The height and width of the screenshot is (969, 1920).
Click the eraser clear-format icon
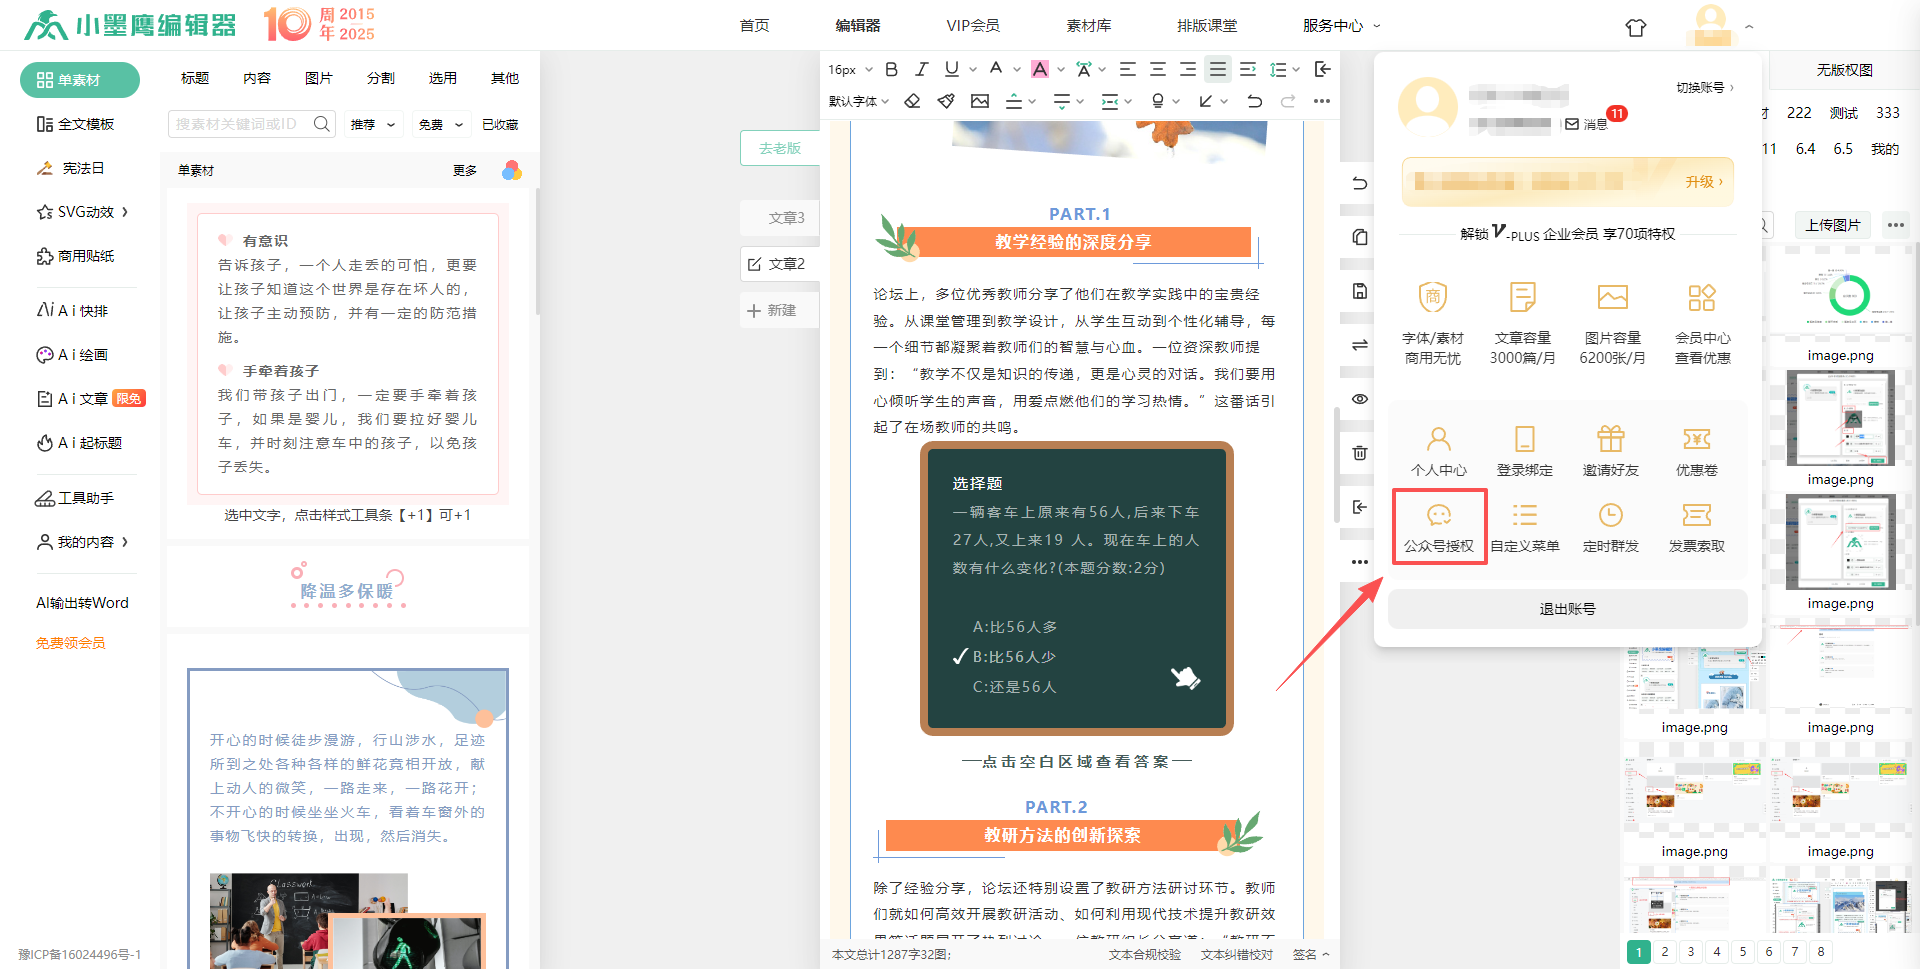tap(912, 101)
